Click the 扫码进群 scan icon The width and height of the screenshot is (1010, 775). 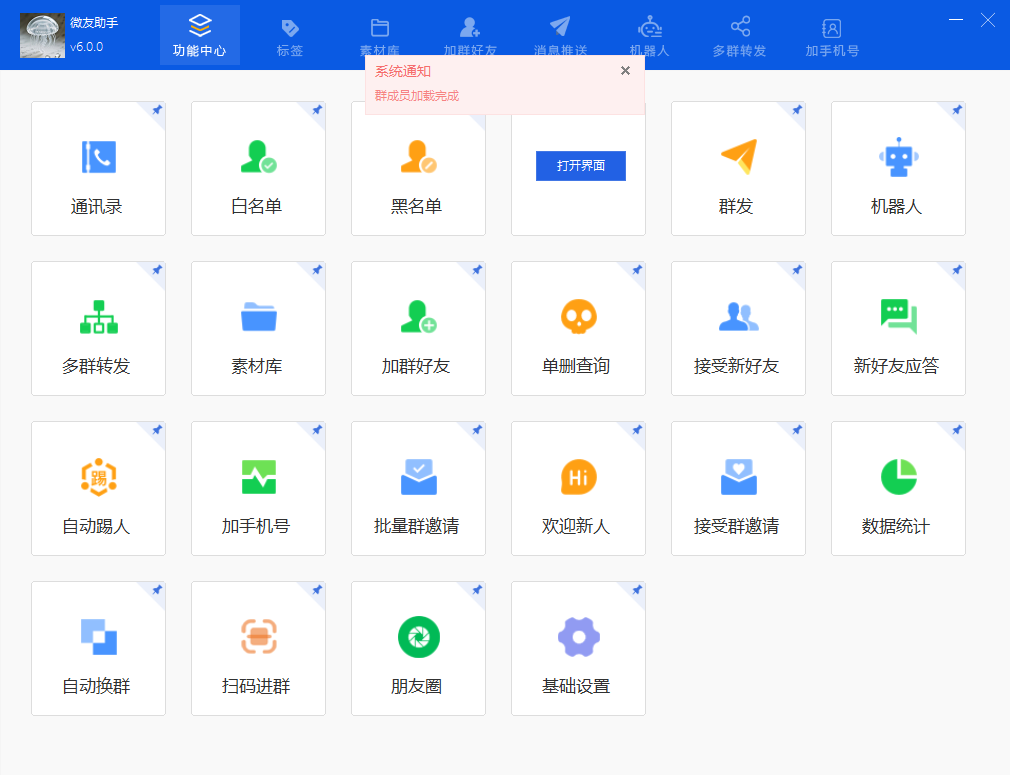click(258, 637)
